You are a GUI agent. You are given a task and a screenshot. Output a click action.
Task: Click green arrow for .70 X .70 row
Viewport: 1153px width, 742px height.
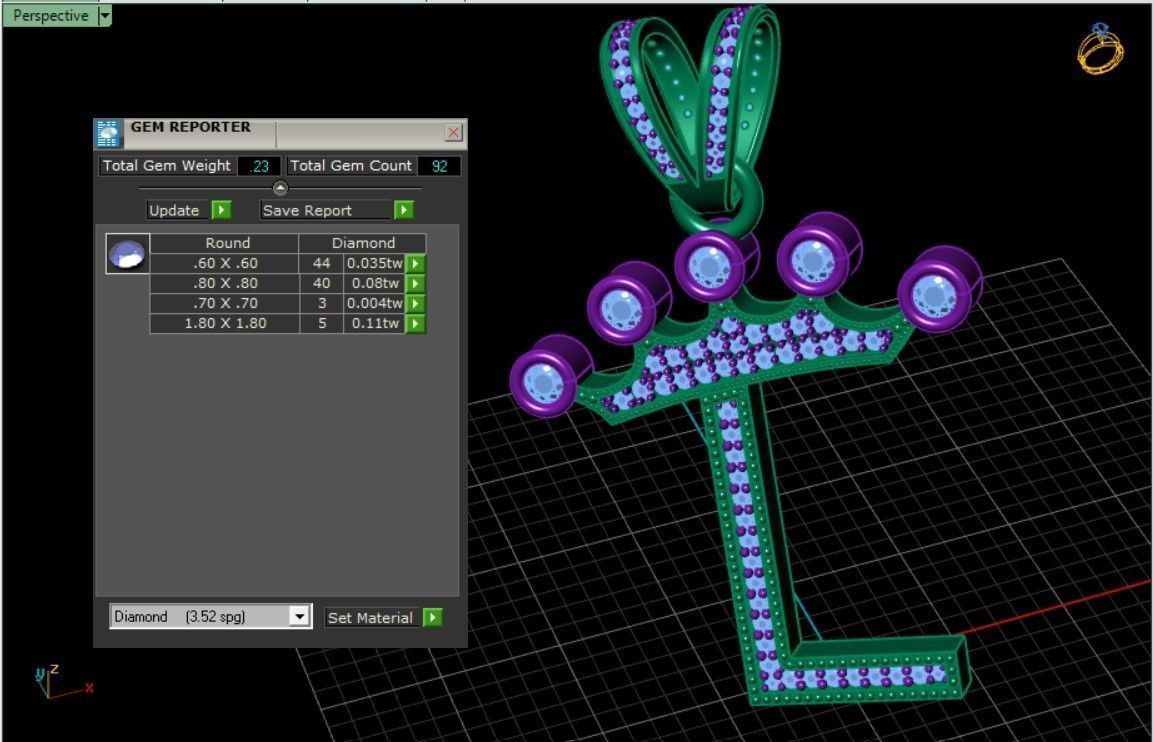[415, 303]
